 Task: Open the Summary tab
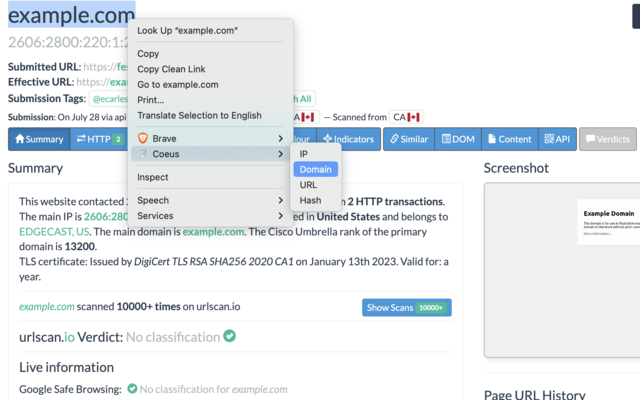coord(37,139)
